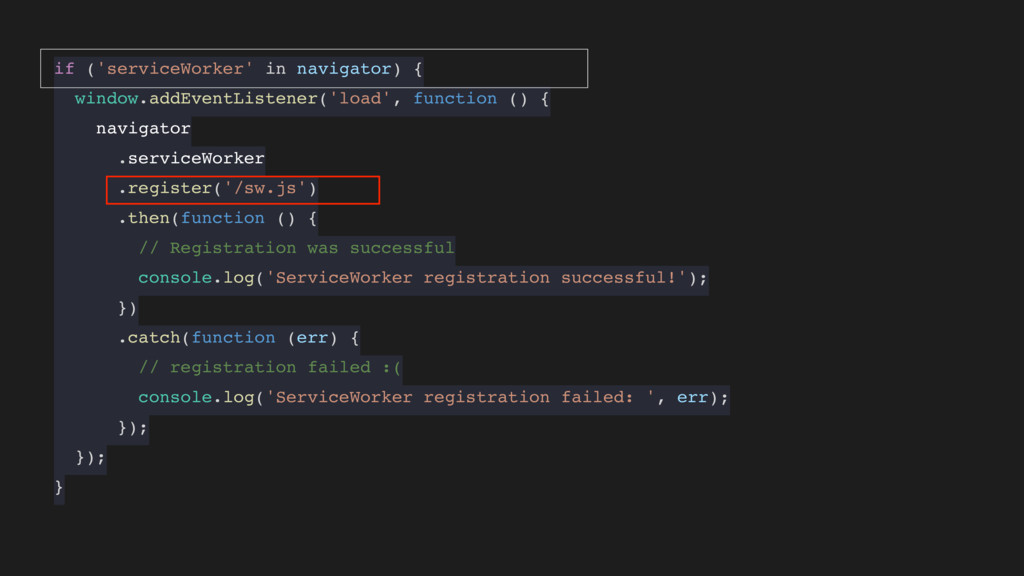Click the final closing brace of the if block

(59, 487)
